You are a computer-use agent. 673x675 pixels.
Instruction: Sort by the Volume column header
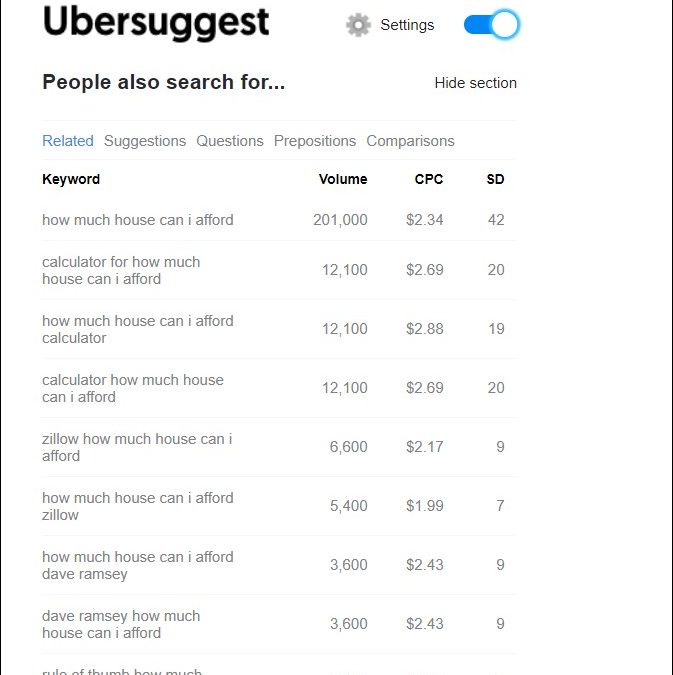click(343, 180)
